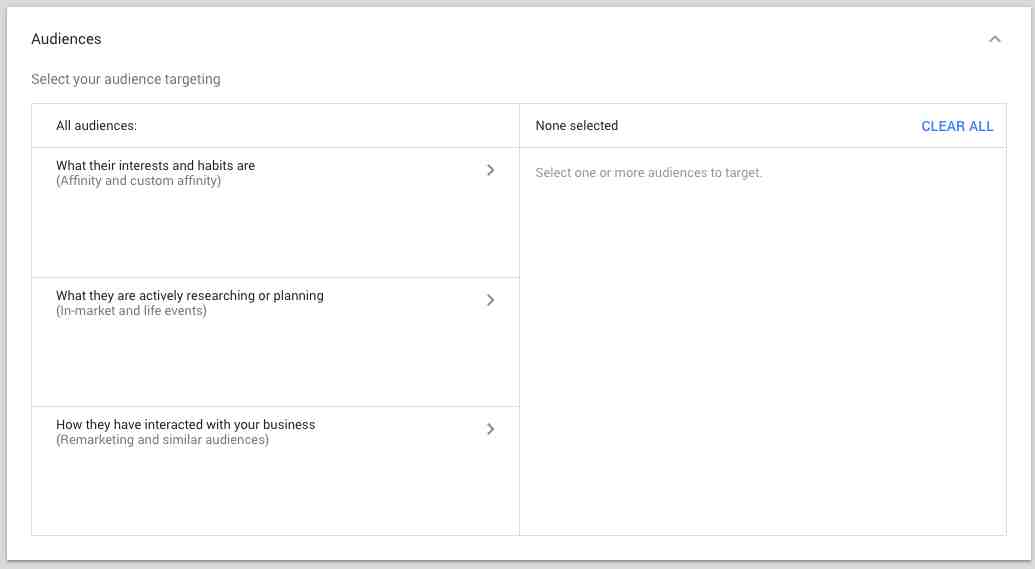This screenshot has width=1035, height=569.
Task: Click the 'All audiences:' column header
Action: [96, 125]
